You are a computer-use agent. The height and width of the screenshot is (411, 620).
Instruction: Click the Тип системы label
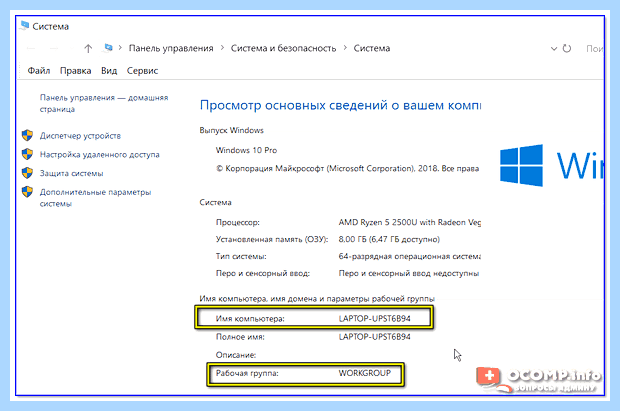coord(241,256)
